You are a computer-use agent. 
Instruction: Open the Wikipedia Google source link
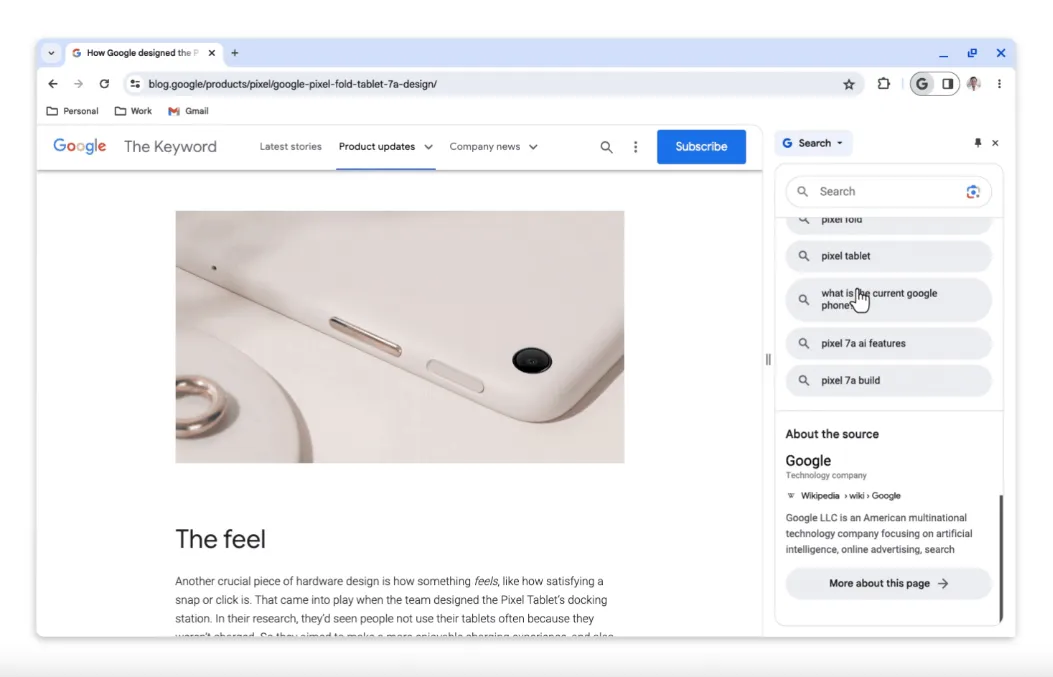843,496
